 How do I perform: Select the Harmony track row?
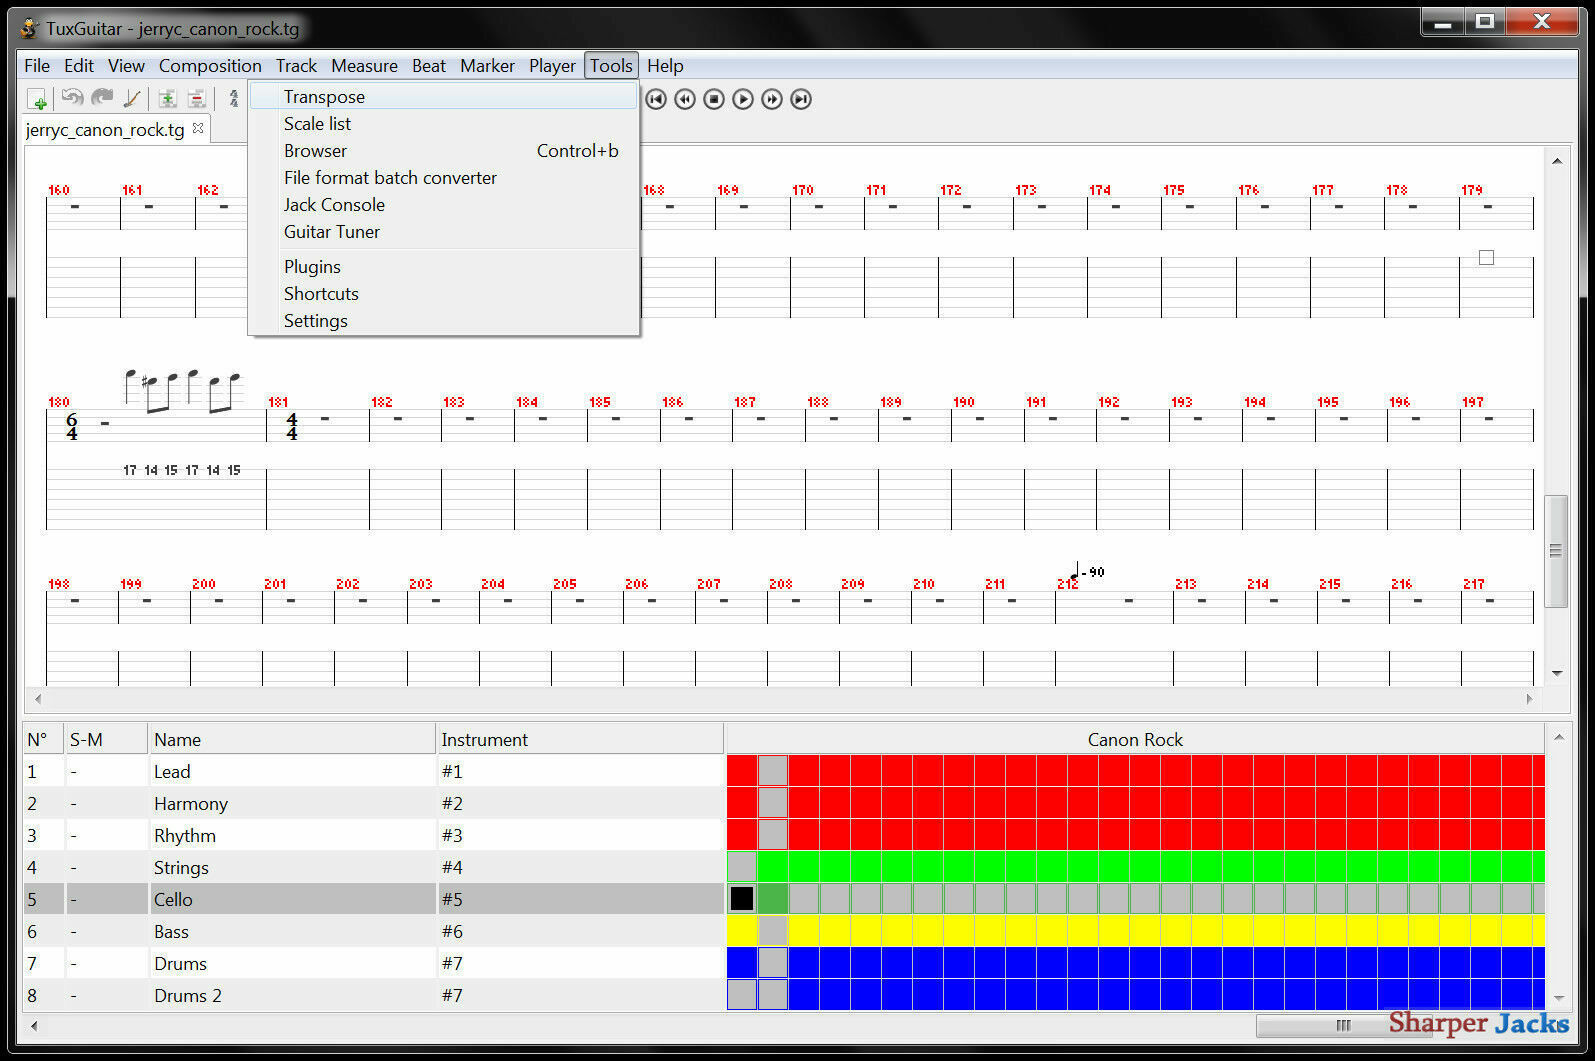tap(373, 803)
